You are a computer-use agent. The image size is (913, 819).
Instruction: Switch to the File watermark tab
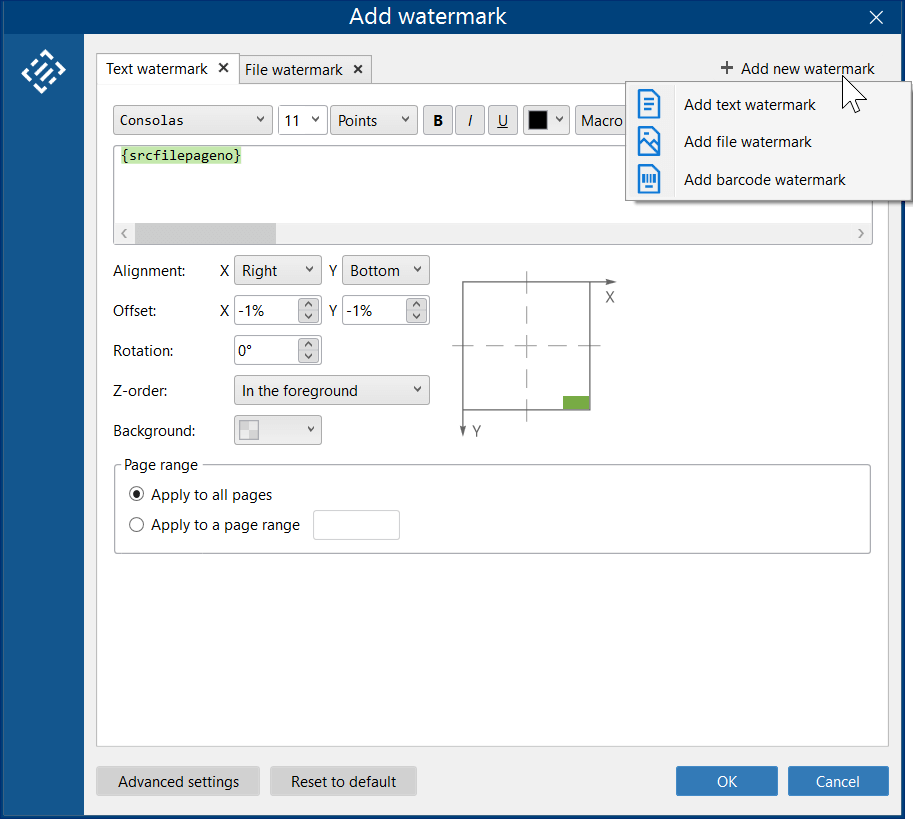click(293, 70)
